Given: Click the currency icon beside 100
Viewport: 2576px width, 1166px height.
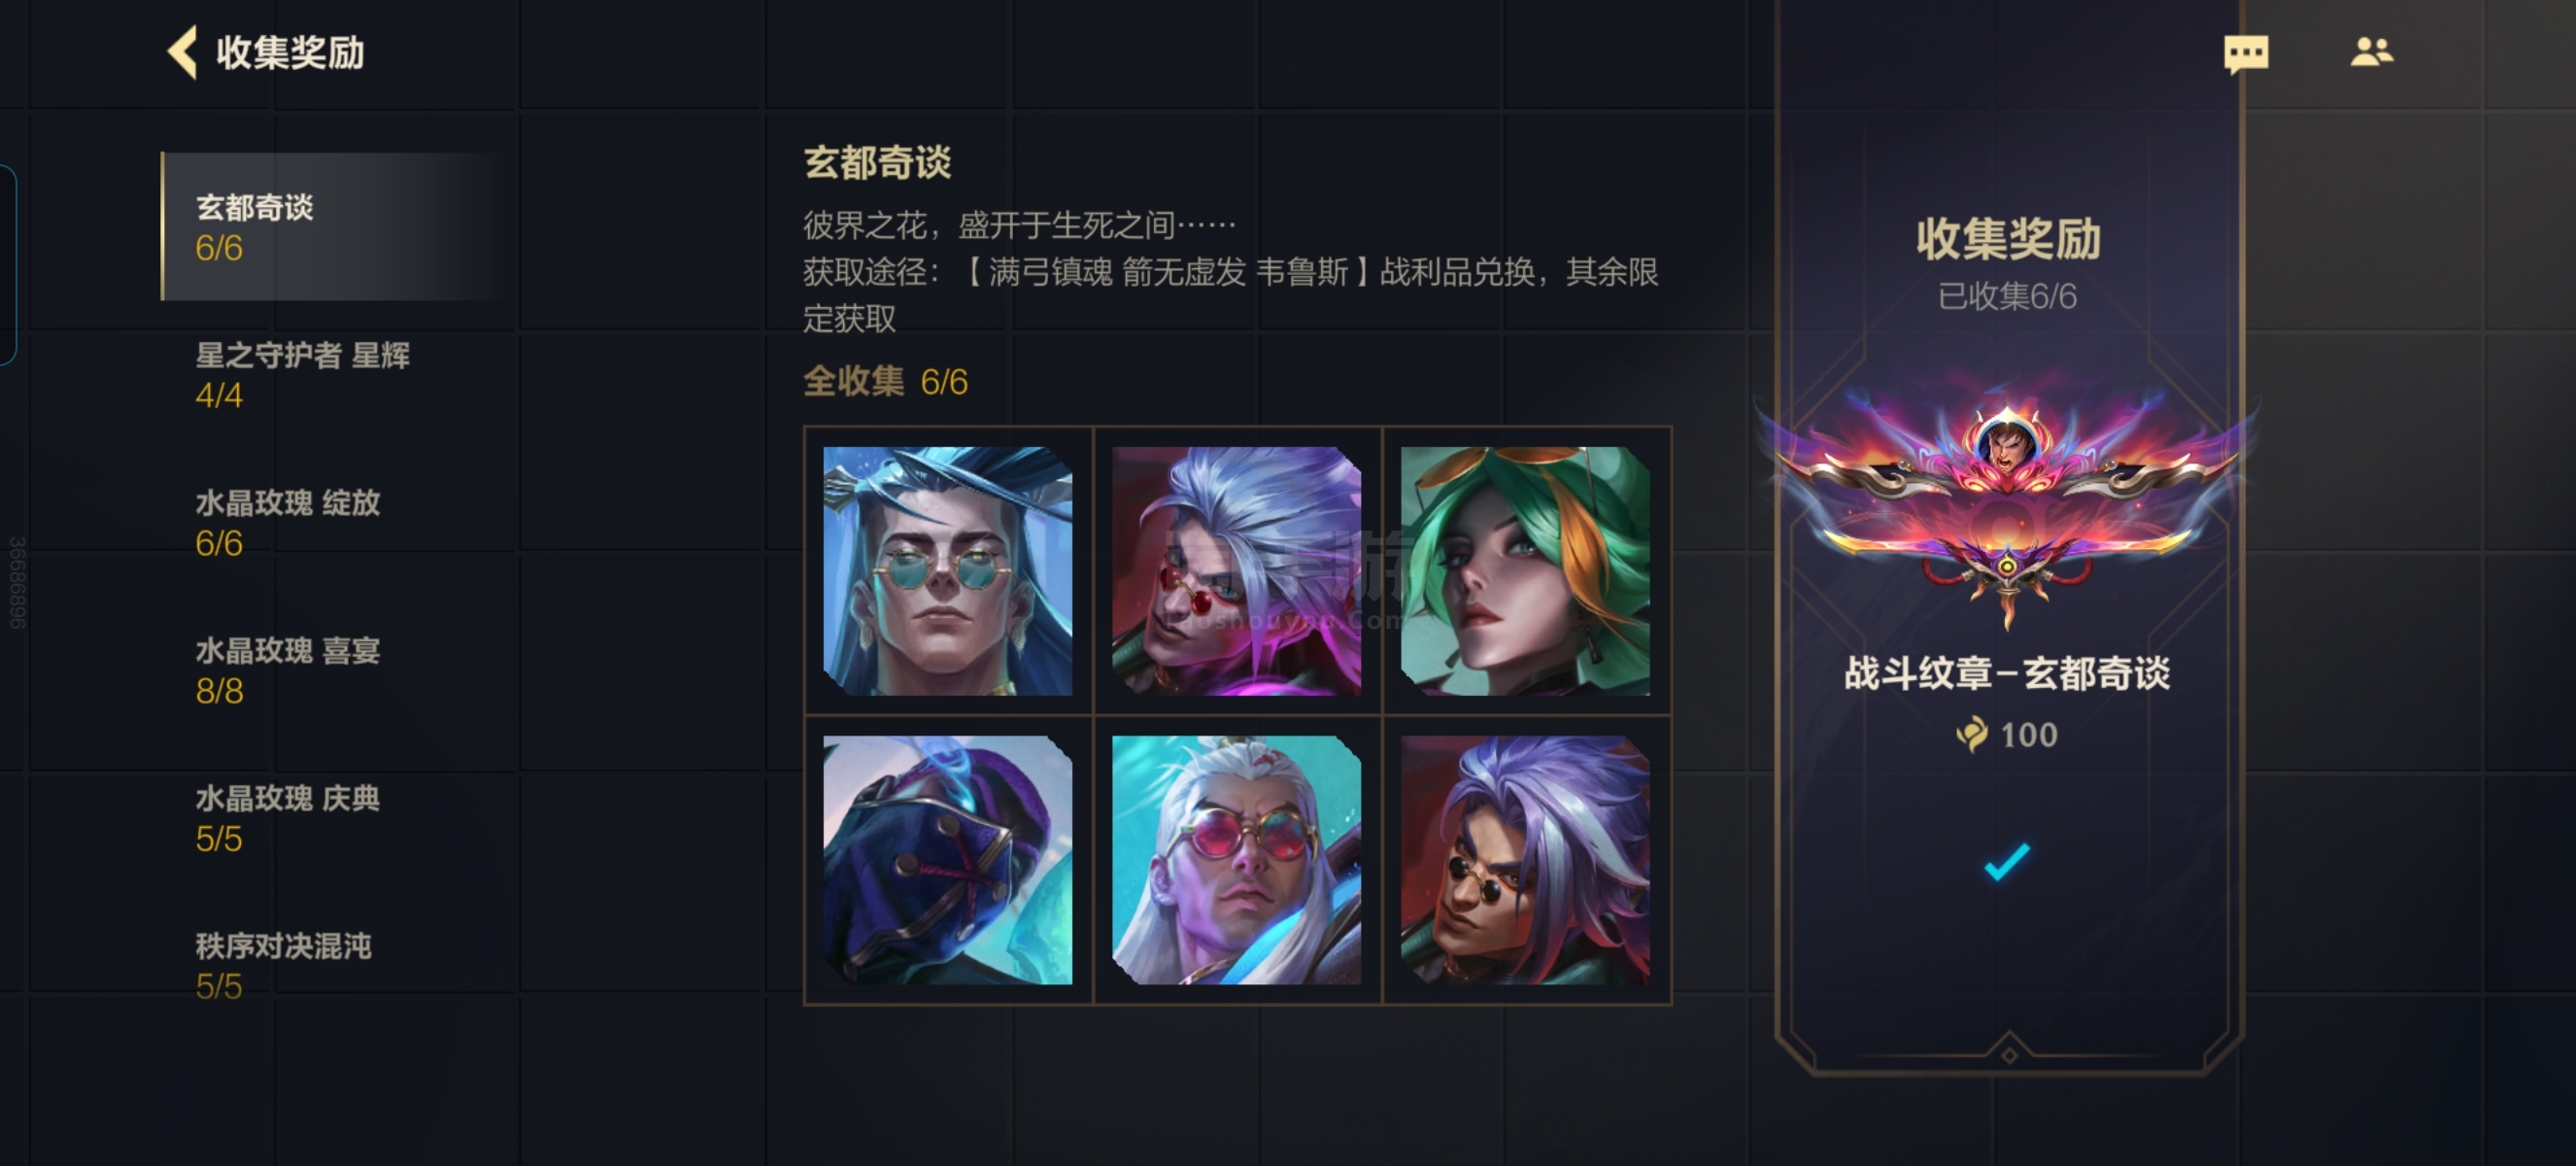Looking at the screenshot, I should [x=1972, y=735].
